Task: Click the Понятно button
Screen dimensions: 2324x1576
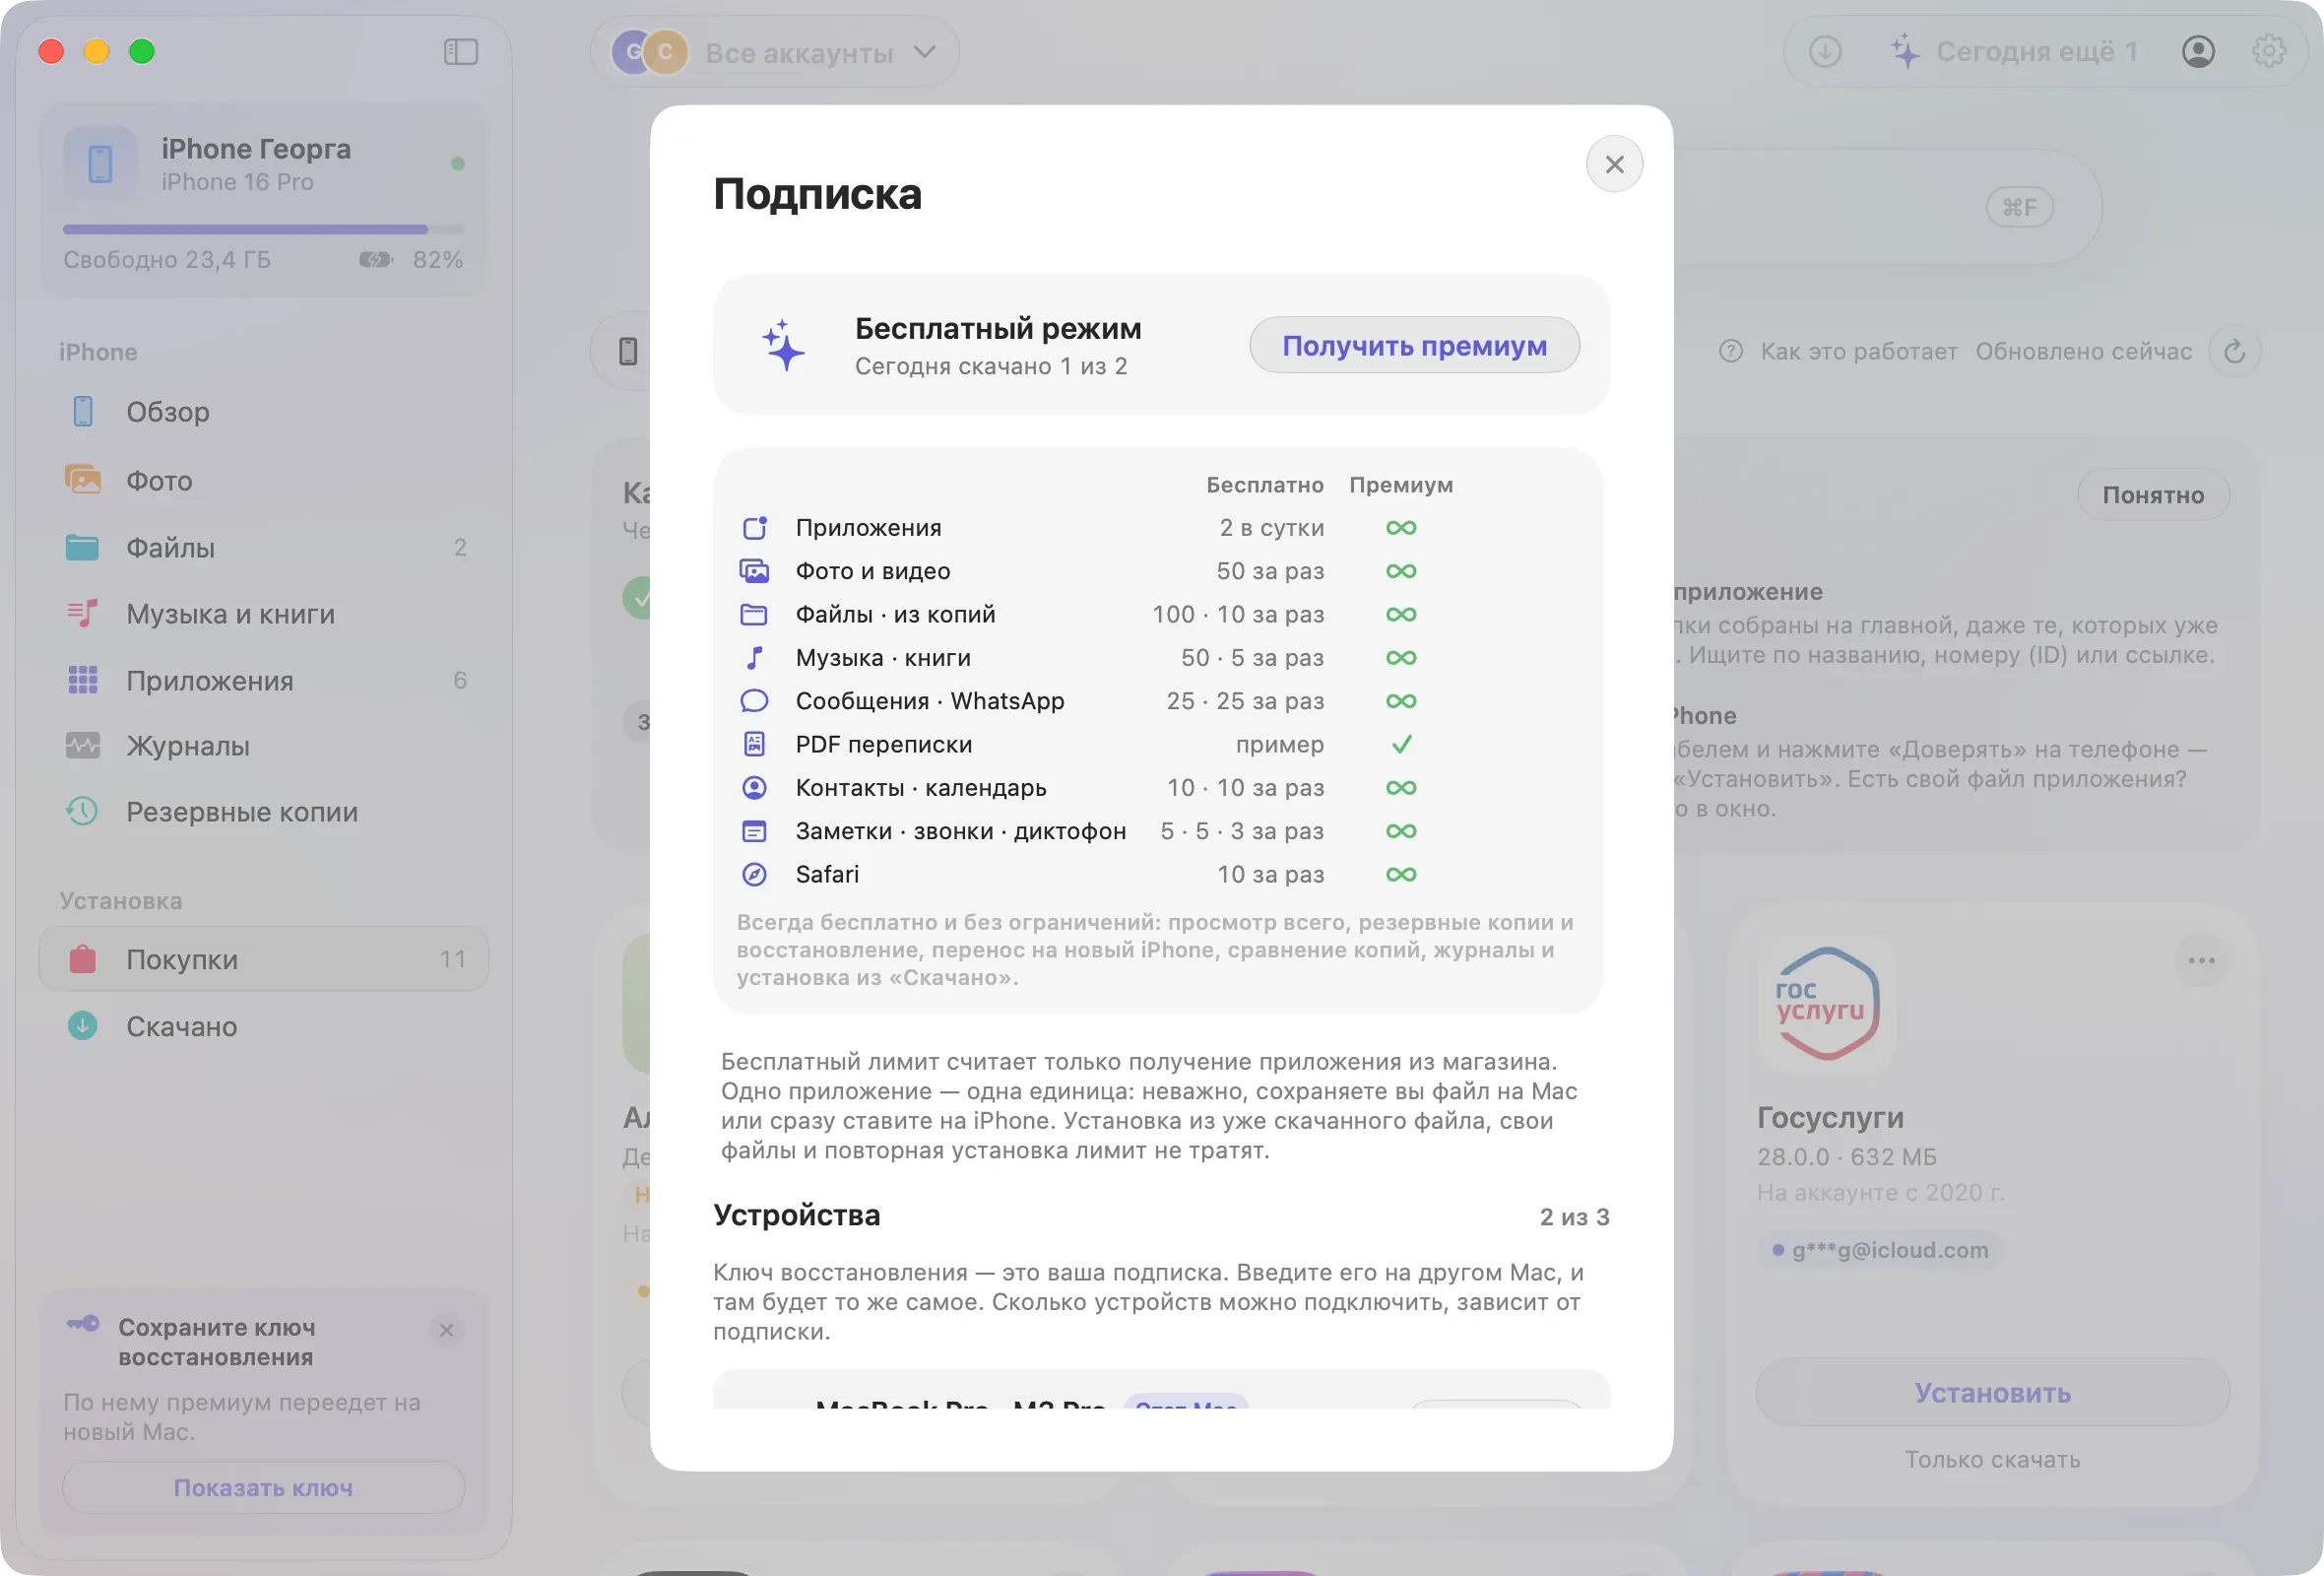Action: (x=2153, y=495)
